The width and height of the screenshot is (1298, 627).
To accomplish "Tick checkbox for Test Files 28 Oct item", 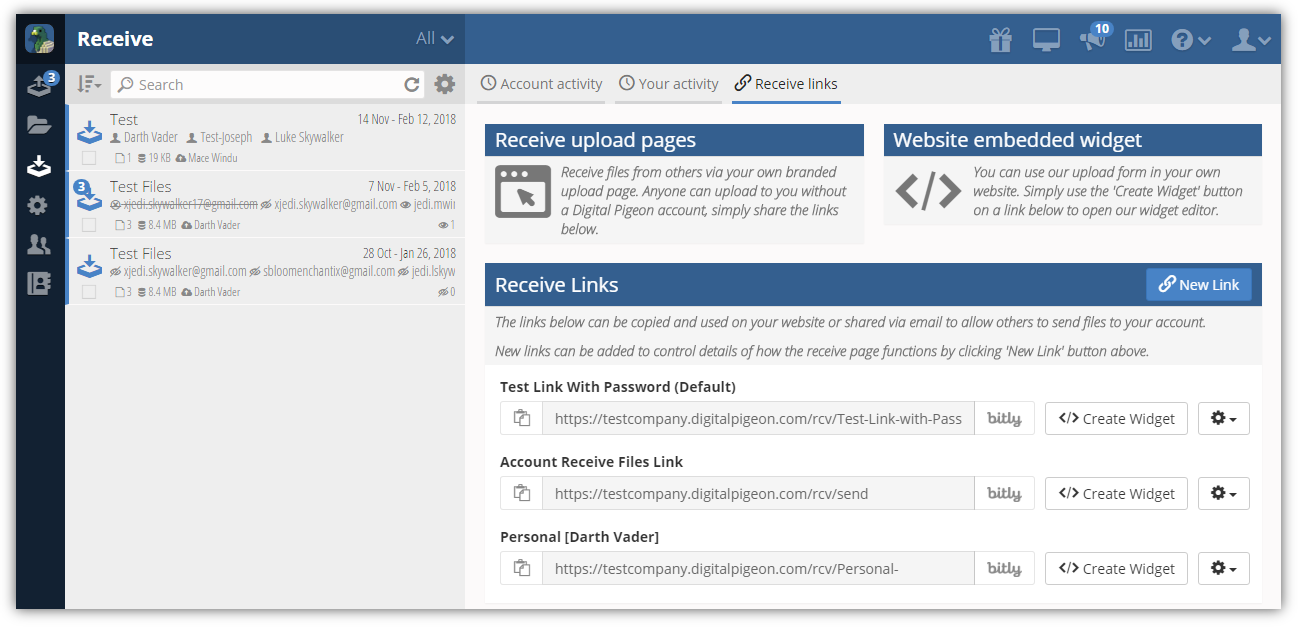I will pos(89,292).
